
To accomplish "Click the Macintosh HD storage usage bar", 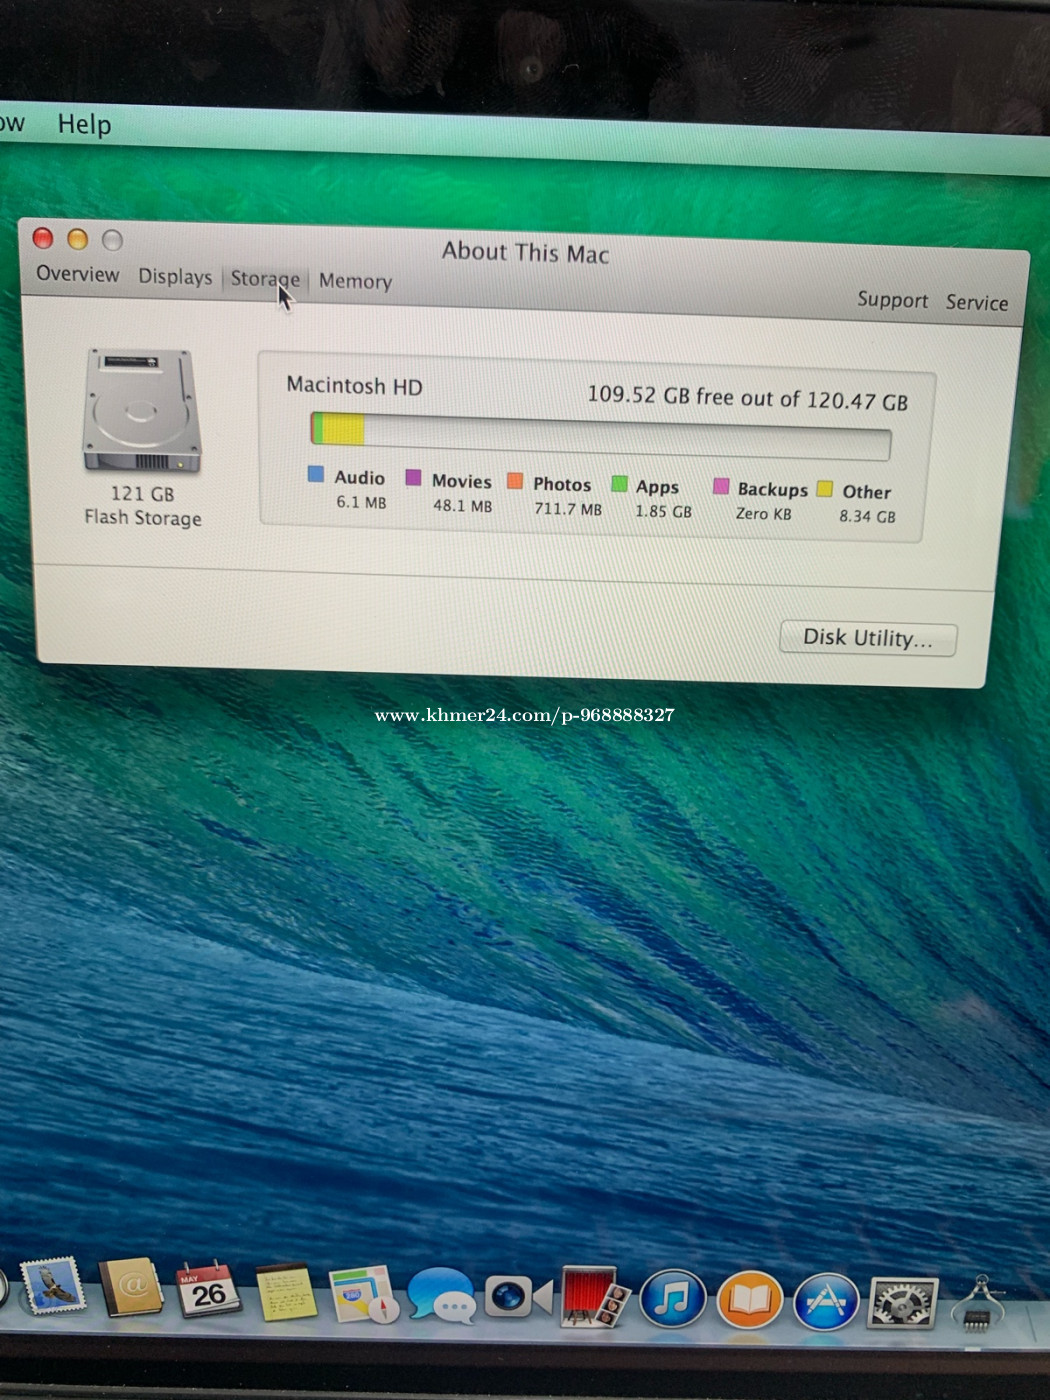I will (x=600, y=436).
